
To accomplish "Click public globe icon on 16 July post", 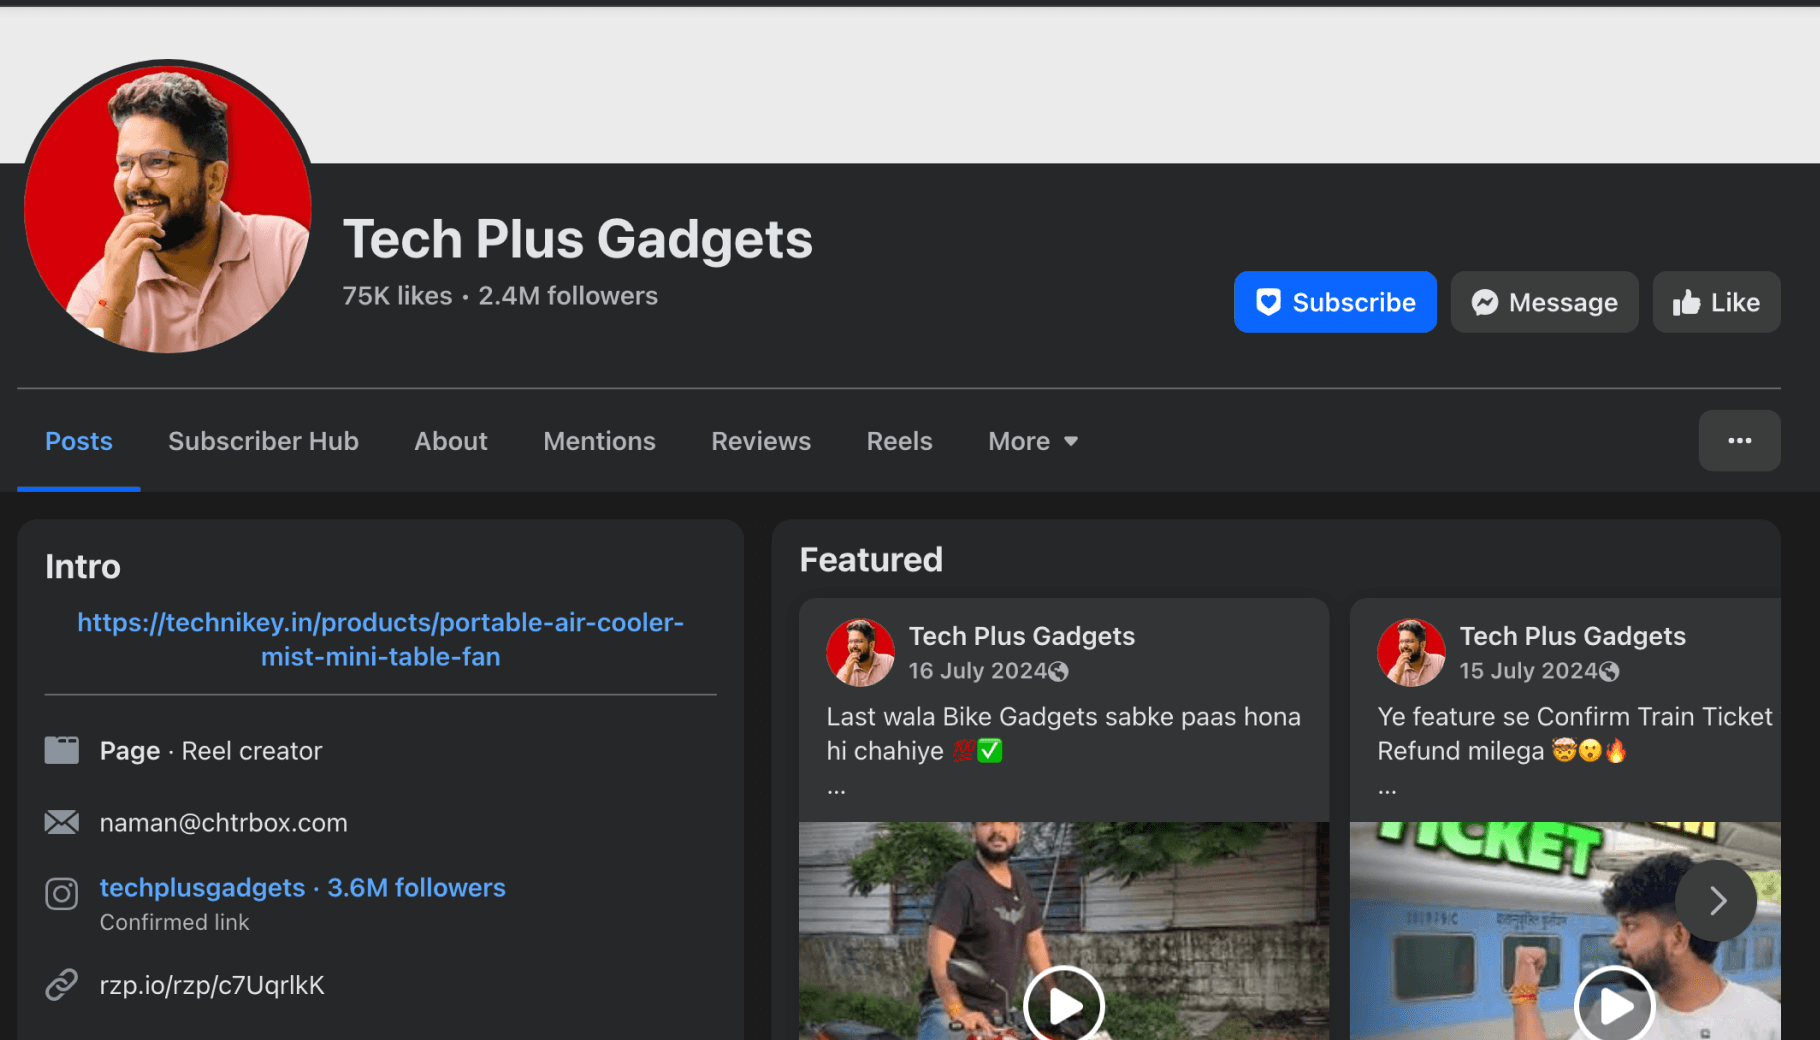I will 1058,672.
